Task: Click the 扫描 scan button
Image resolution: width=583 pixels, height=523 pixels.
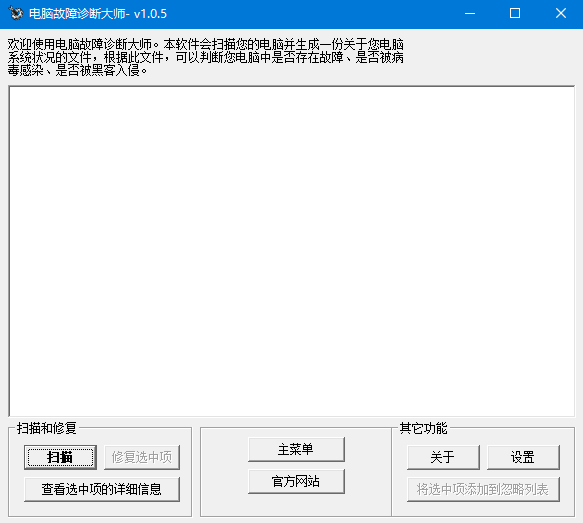Action: [x=60, y=457]
